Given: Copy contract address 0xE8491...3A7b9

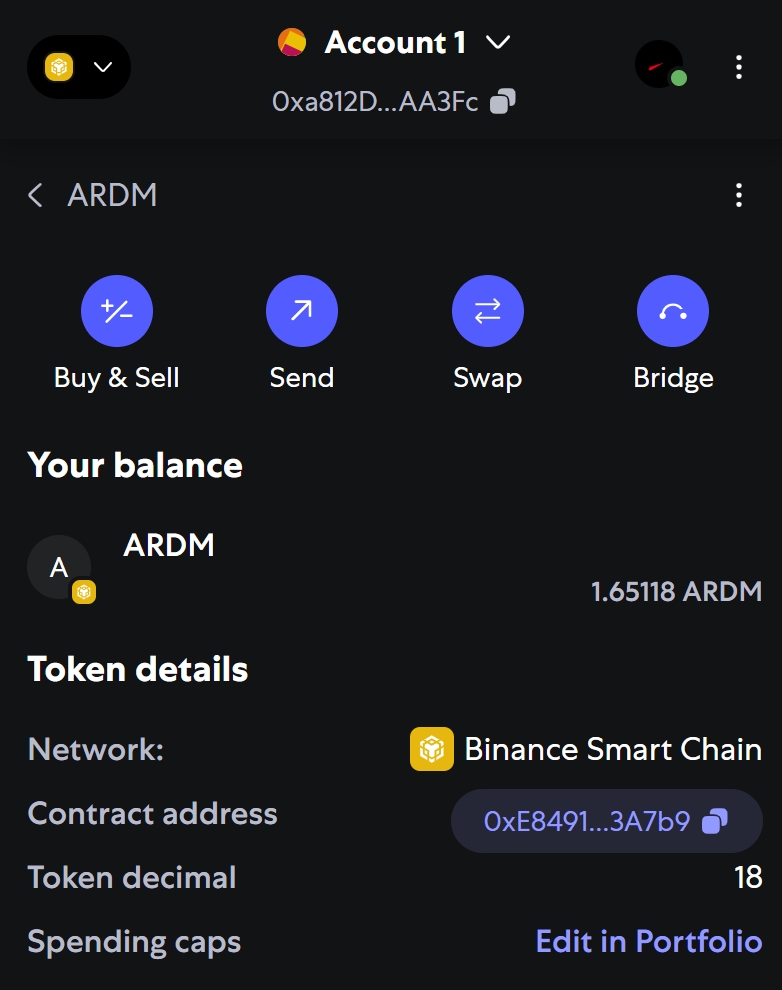Looking at the screenshot, I should tap(714, 821).
